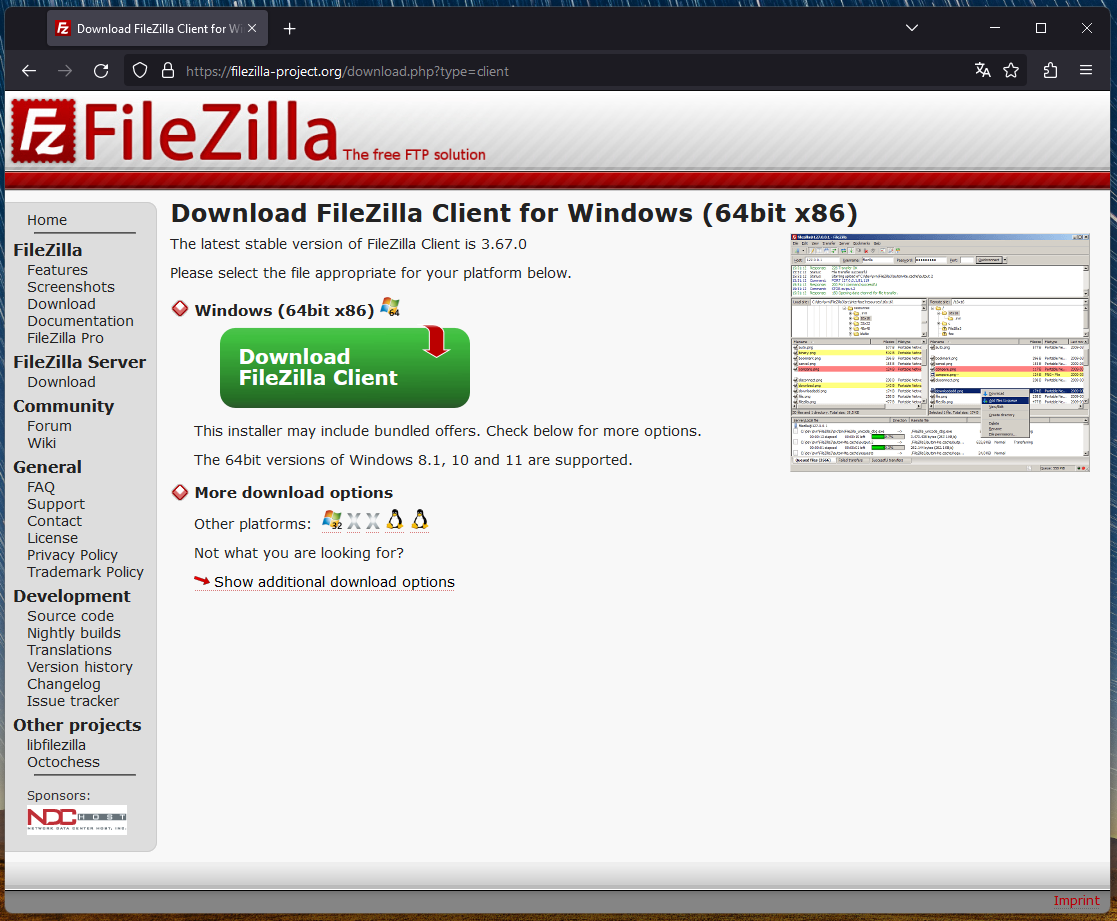Bookmark this page with the star icon

pos(1011,70)
